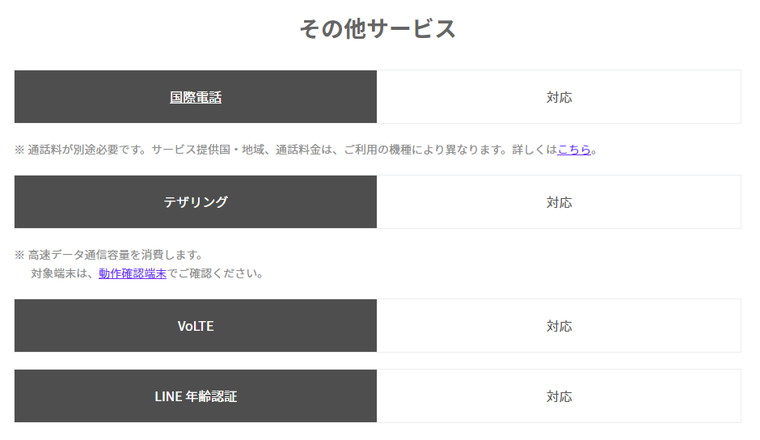Open the 動作確認端末 link
760x440 pixels.
tap(132, 273)
